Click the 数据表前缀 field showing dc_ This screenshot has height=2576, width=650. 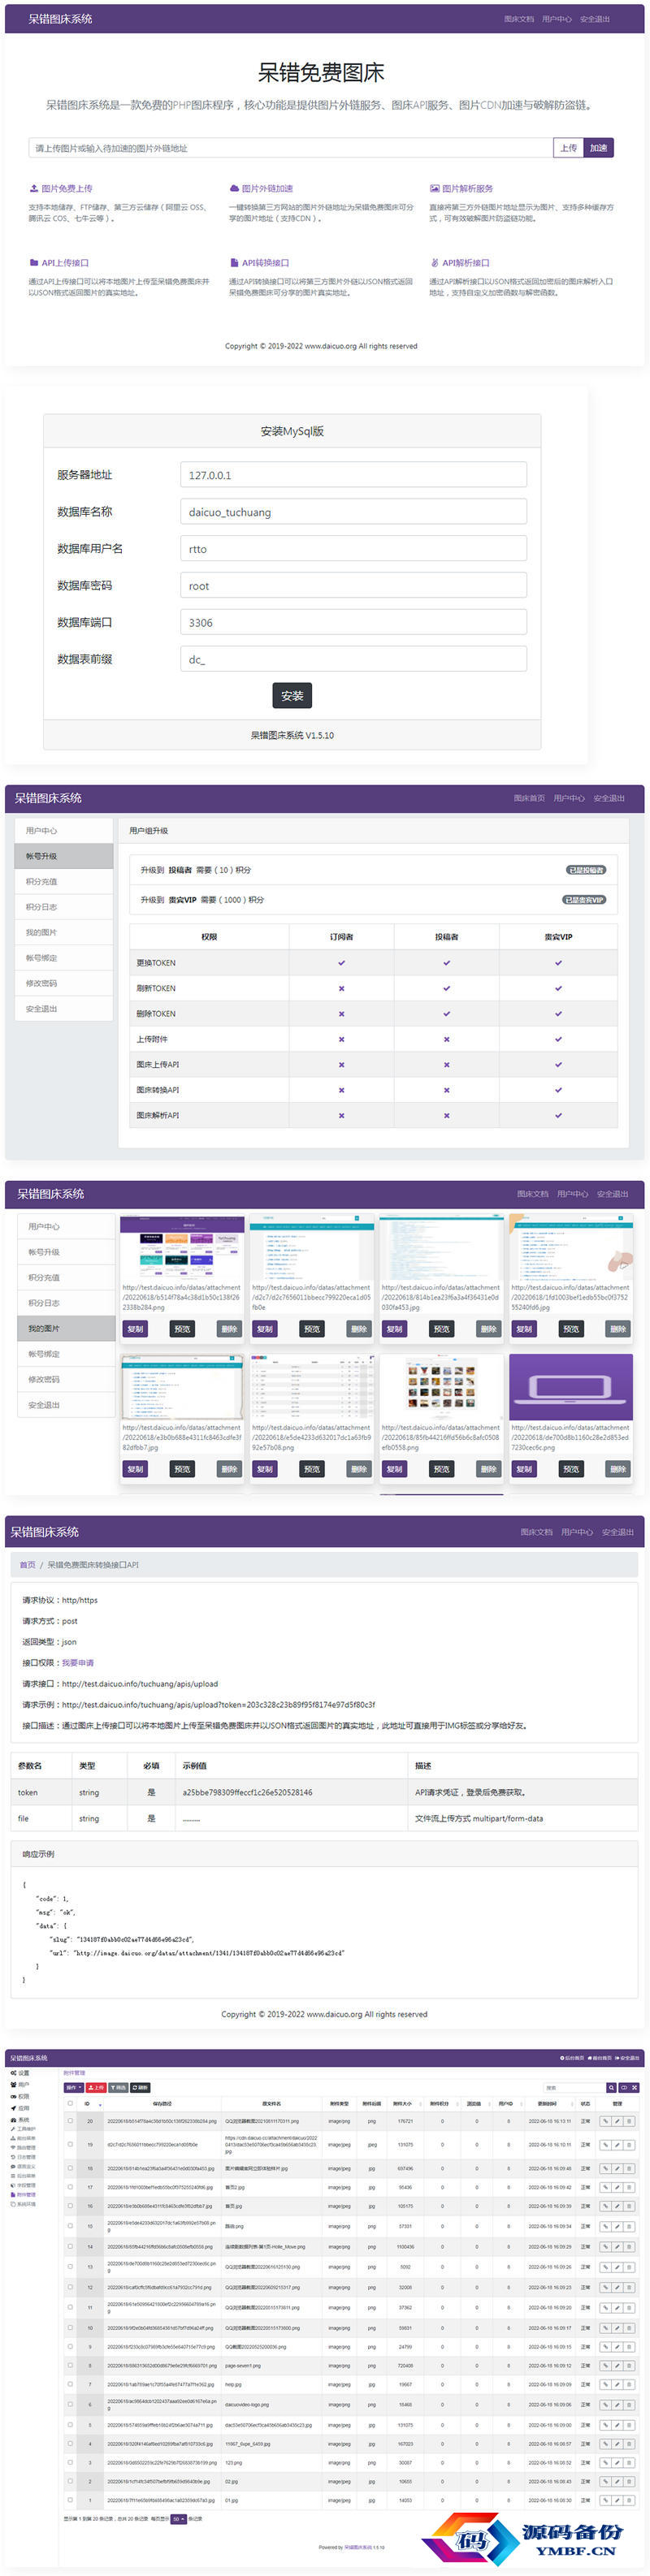click(353, 659)
